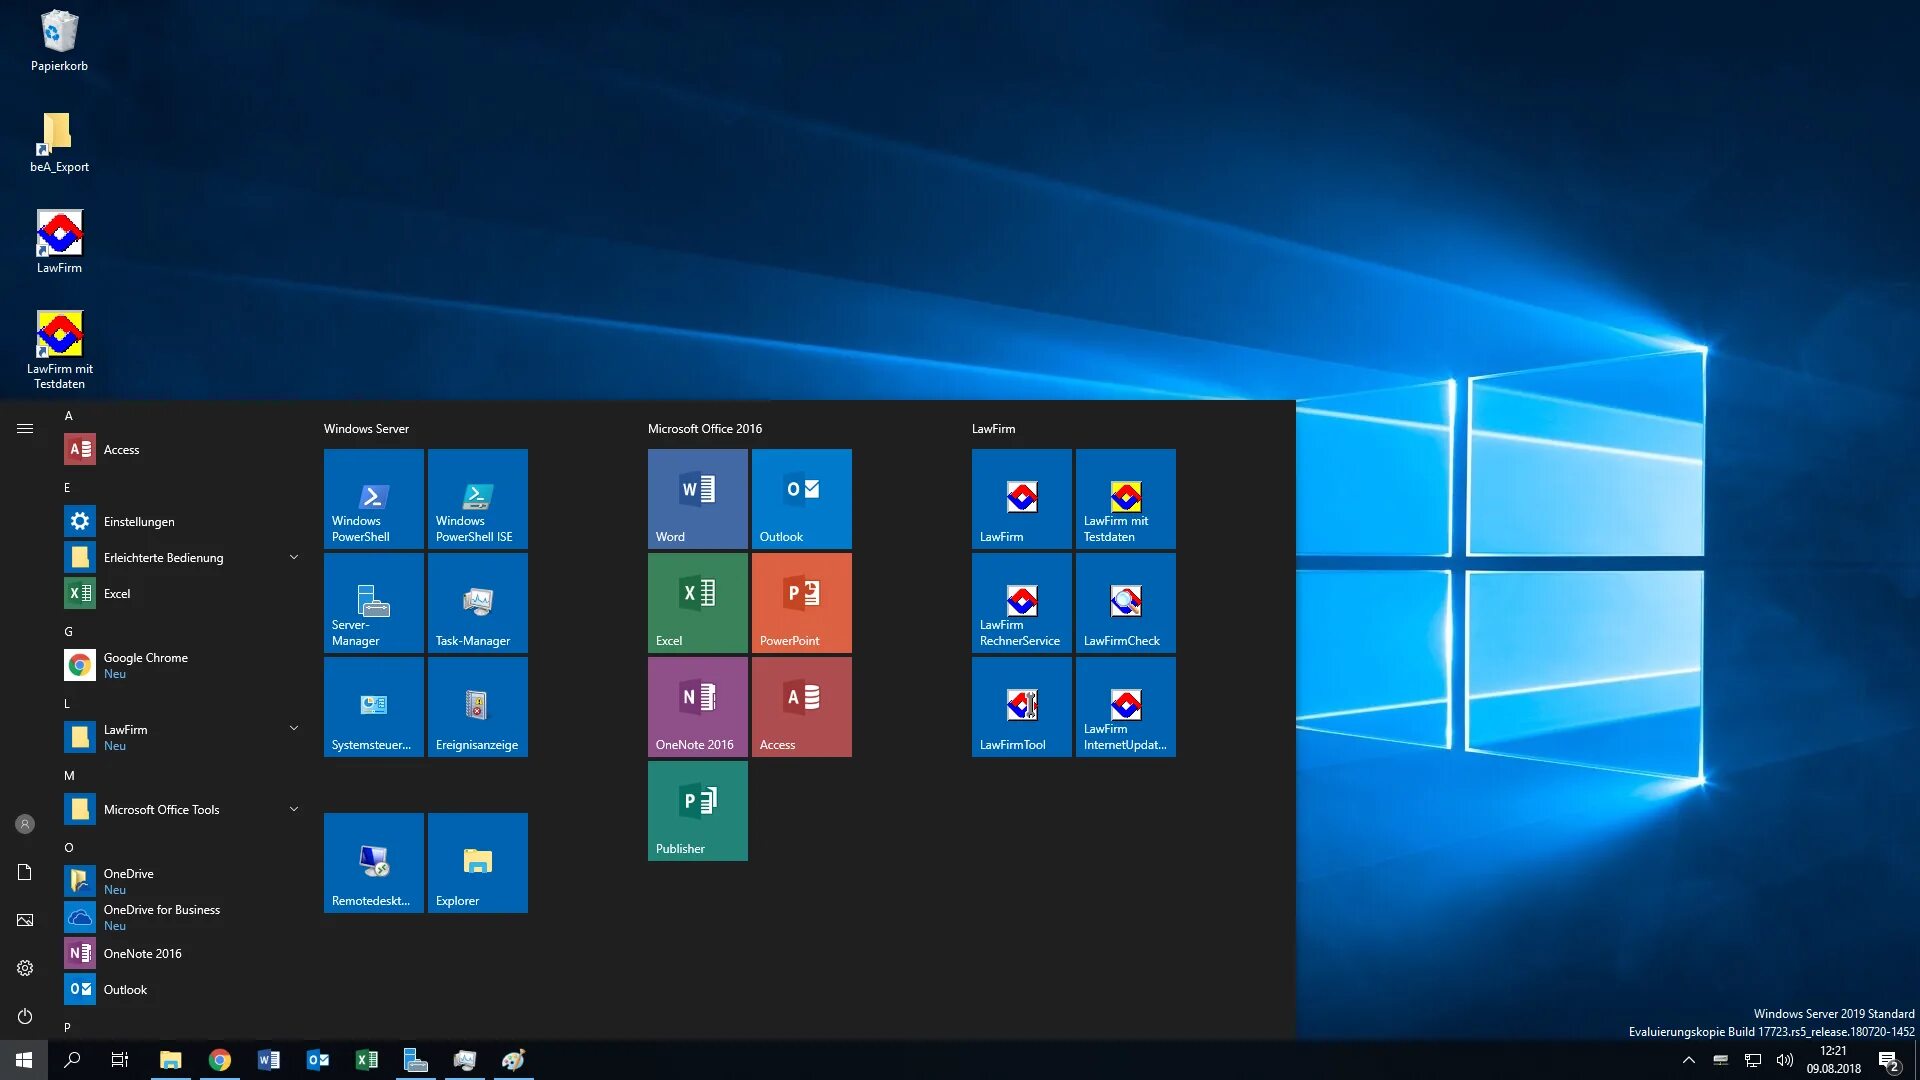The height and width of the screenshot is (1080, 1920).
Task: Launch Publisher from the Office tiles
Action: [x=697, y=810]
